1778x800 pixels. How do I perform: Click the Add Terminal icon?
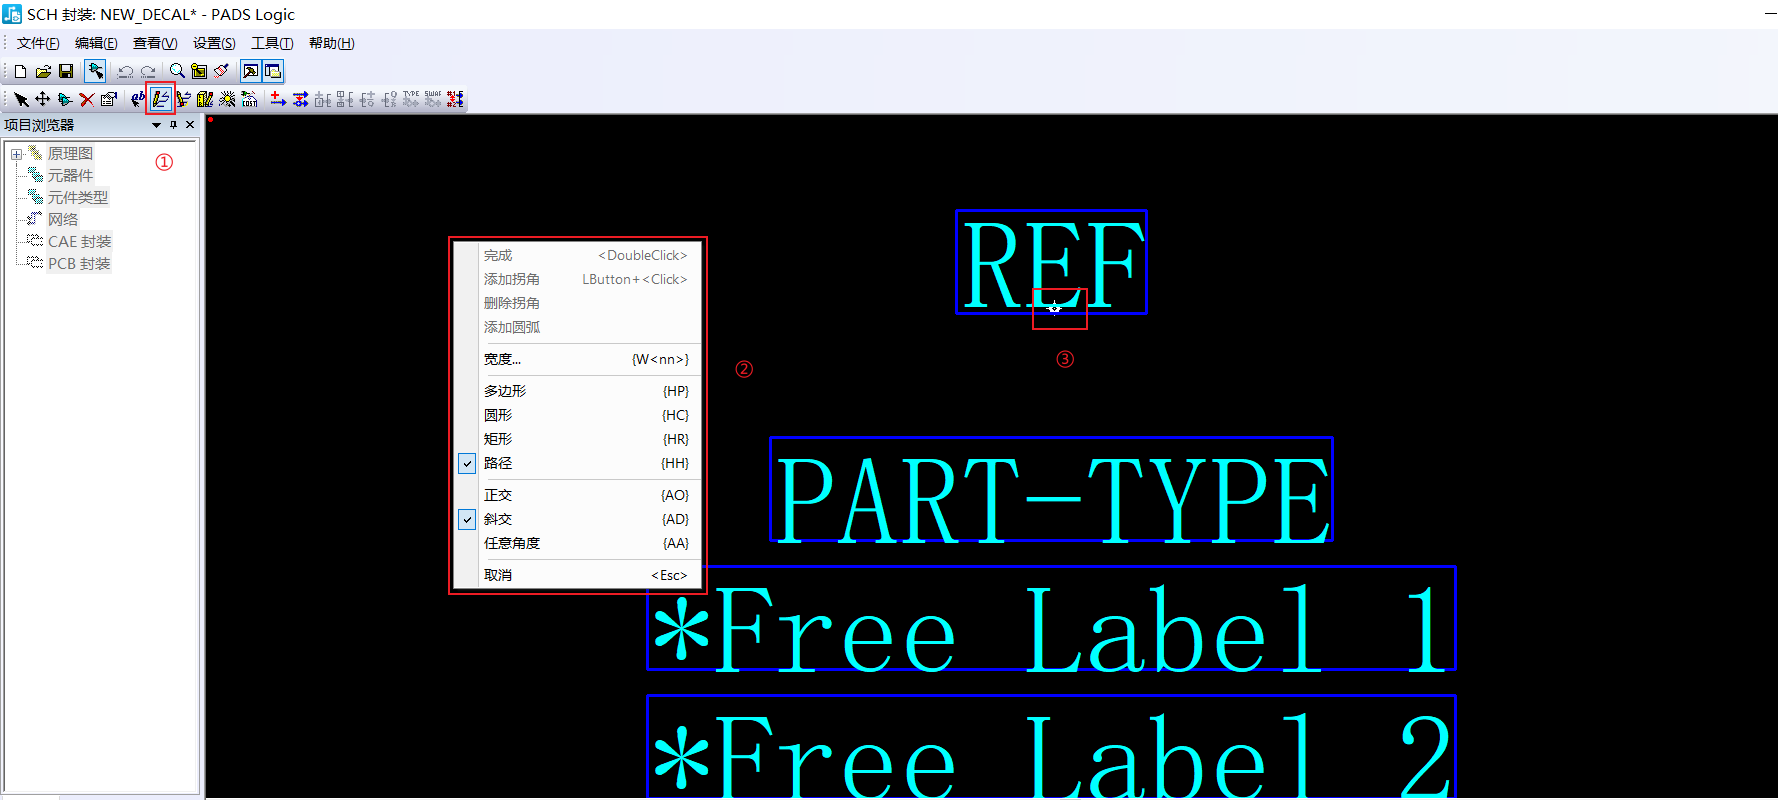(278, 99)
